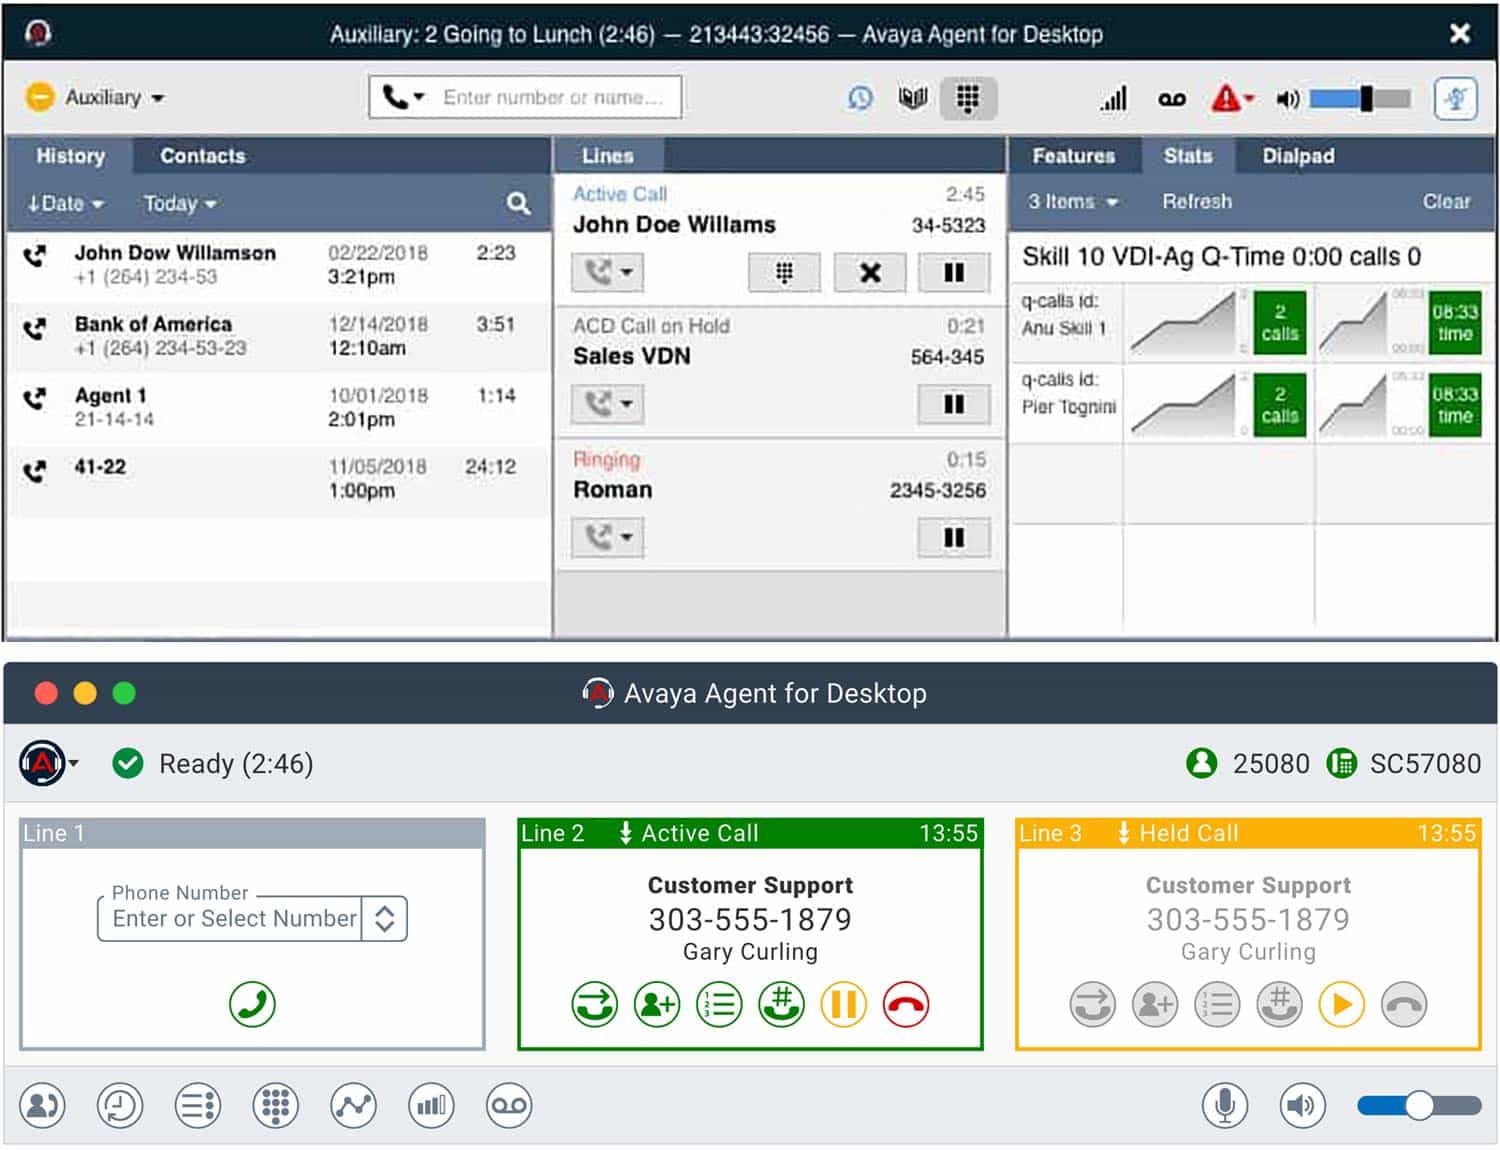The height and width of the screenshot is (1150, 1500).
Task: Open call details list icon on Line 2
Action: [x=719, y=1004]
